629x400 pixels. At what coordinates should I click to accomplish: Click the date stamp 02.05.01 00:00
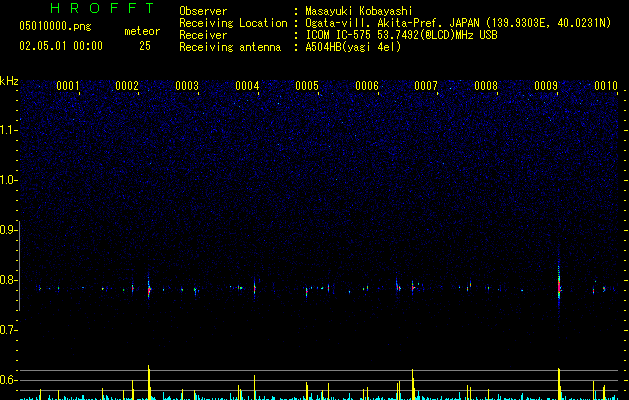61,46
